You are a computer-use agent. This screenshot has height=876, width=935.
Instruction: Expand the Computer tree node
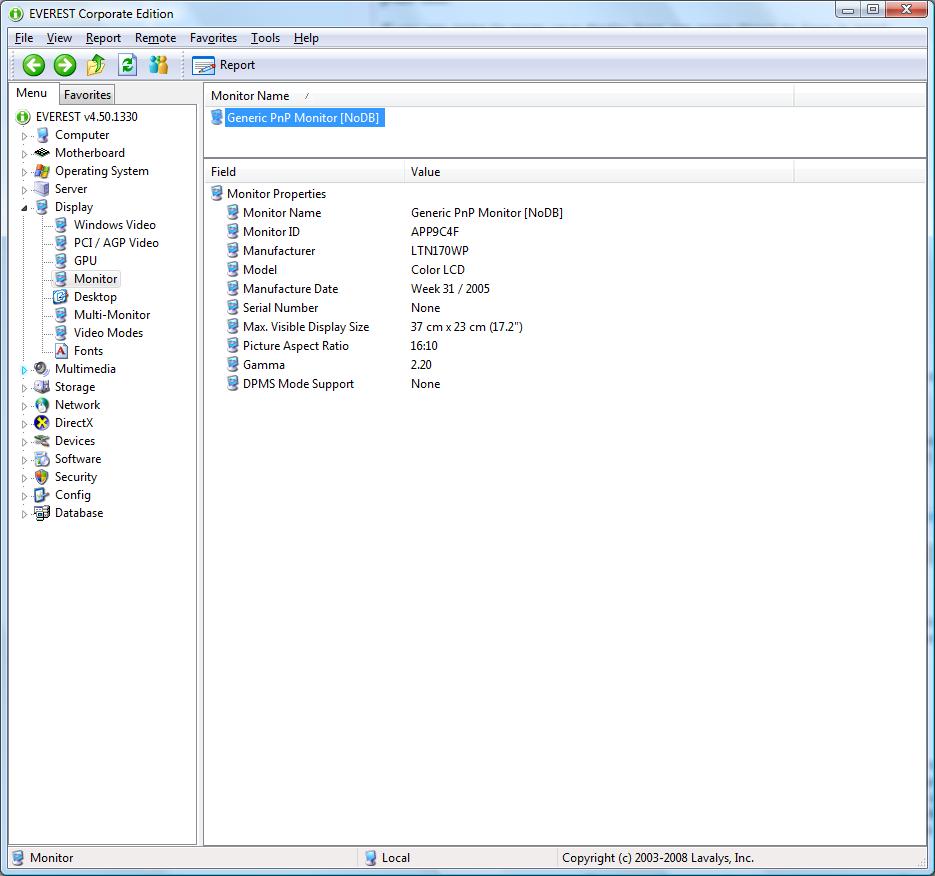pyautogui.click(x=24, y=136)
